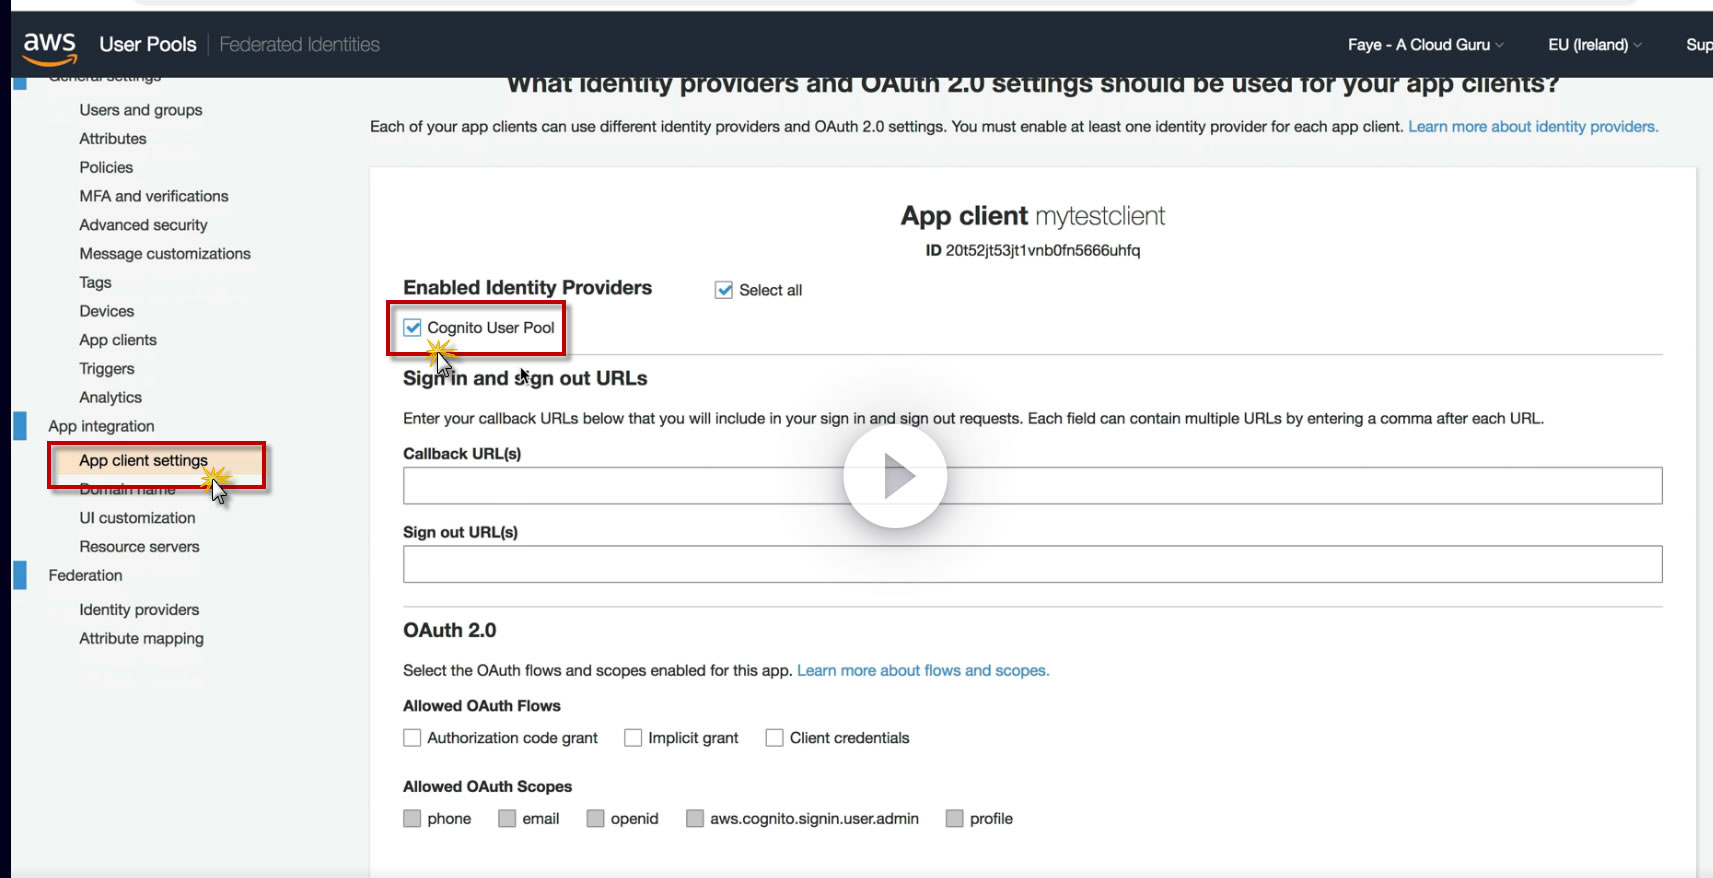This screenshot has height=878, width=1713.
Task: Select the Federation section
Action: [85, 576]
